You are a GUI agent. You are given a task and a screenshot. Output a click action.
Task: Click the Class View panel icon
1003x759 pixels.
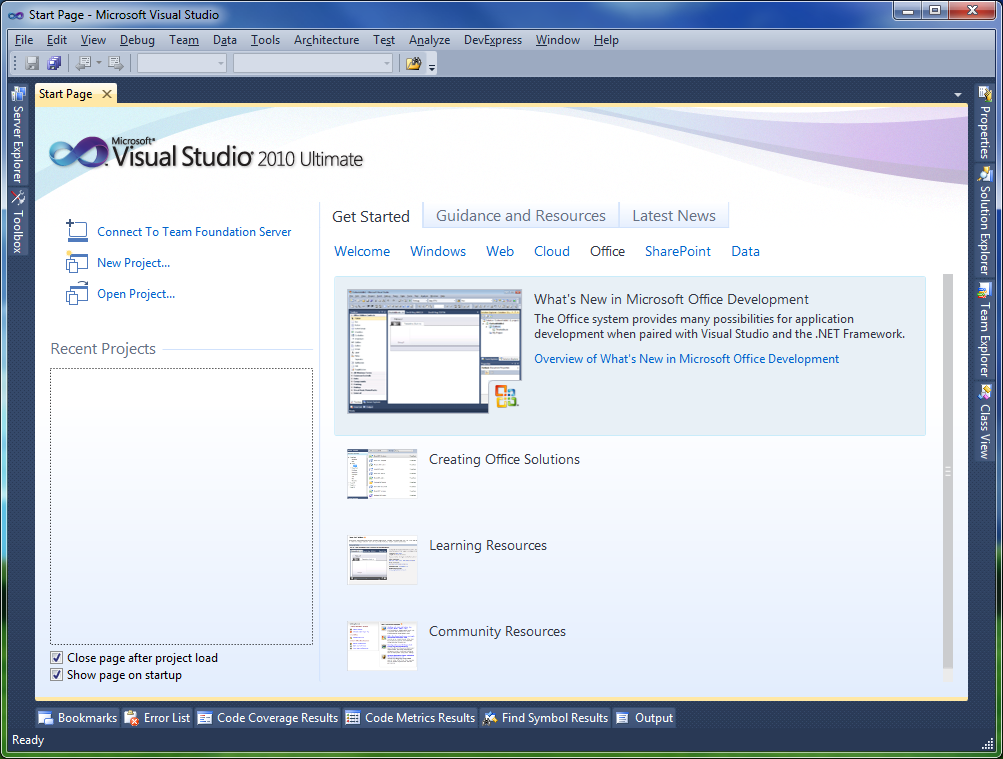click(985, 391)
